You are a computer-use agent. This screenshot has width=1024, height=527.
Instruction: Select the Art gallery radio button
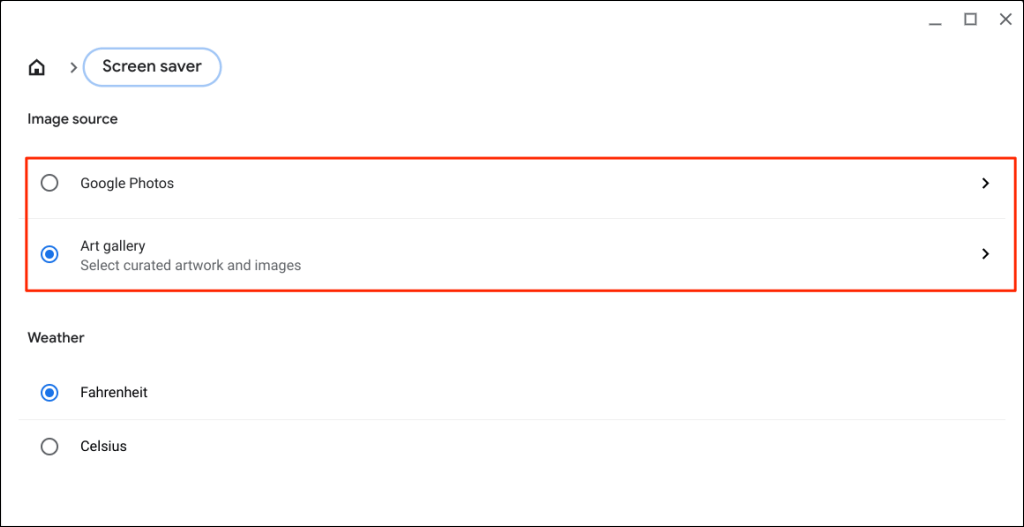[49, 254]
